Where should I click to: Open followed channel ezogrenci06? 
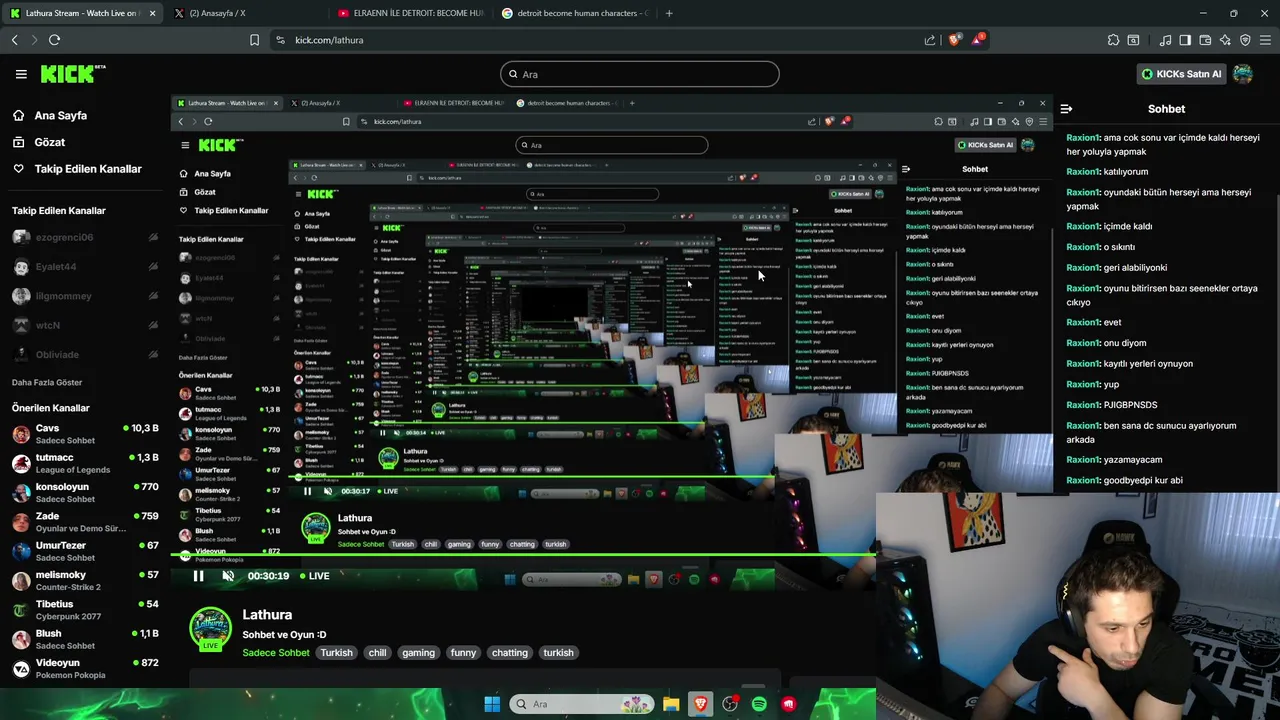point(64,237)
